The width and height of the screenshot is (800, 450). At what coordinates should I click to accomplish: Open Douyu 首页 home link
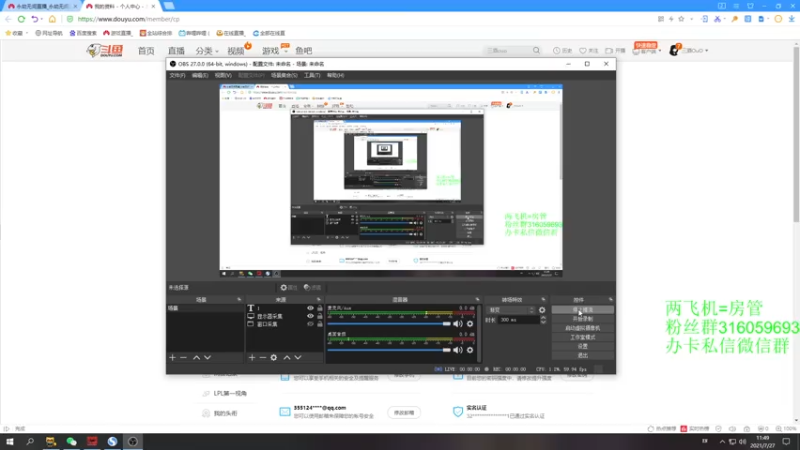146,51
